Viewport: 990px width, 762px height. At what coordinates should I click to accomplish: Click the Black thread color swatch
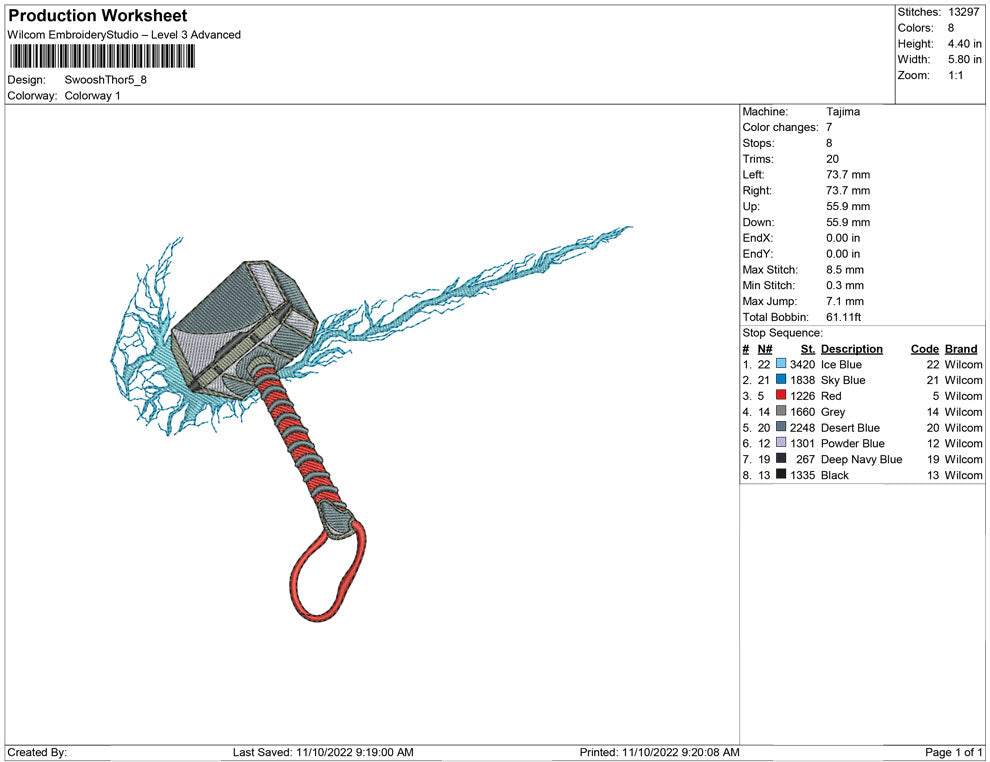pos(781,474)
